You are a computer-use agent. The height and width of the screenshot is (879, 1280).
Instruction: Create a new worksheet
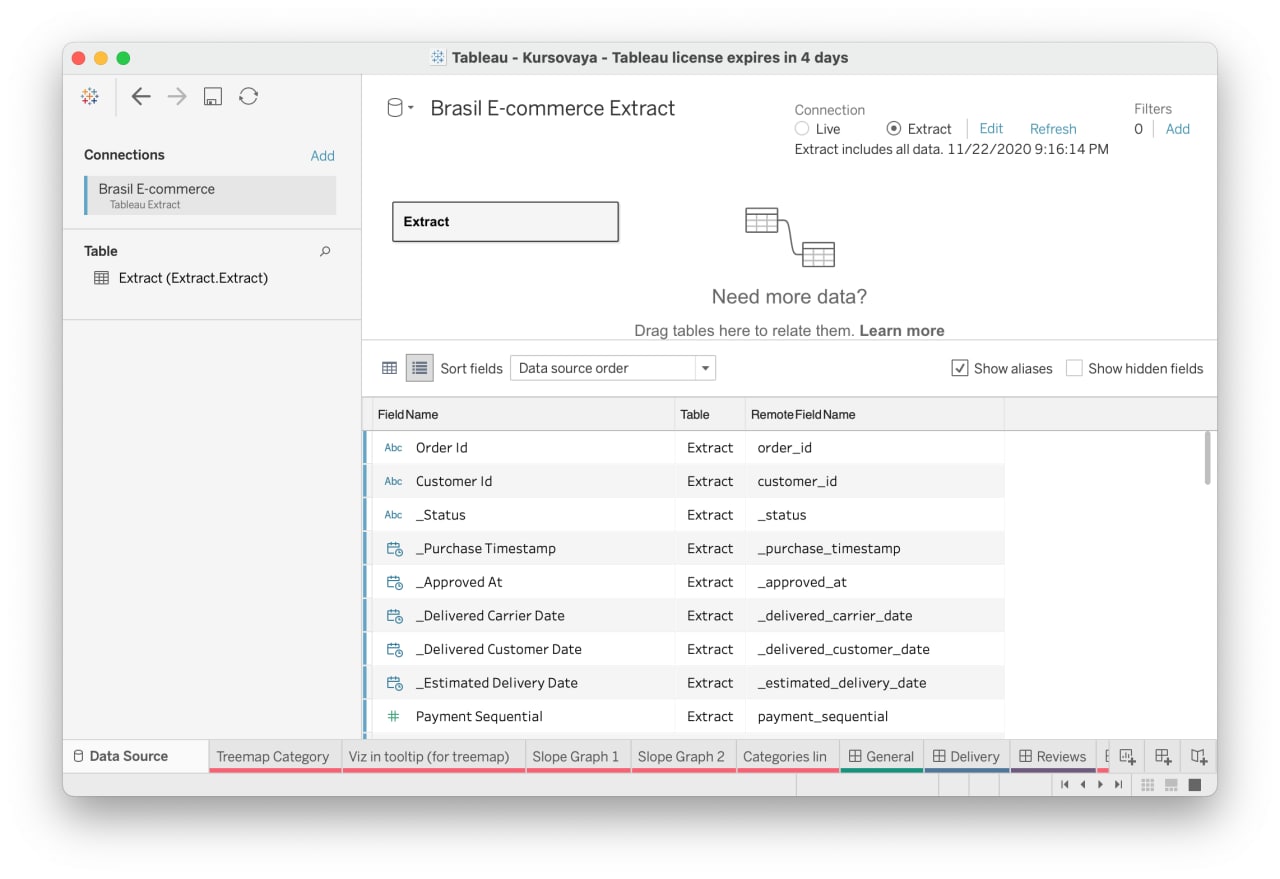(x=1127, y=757)
